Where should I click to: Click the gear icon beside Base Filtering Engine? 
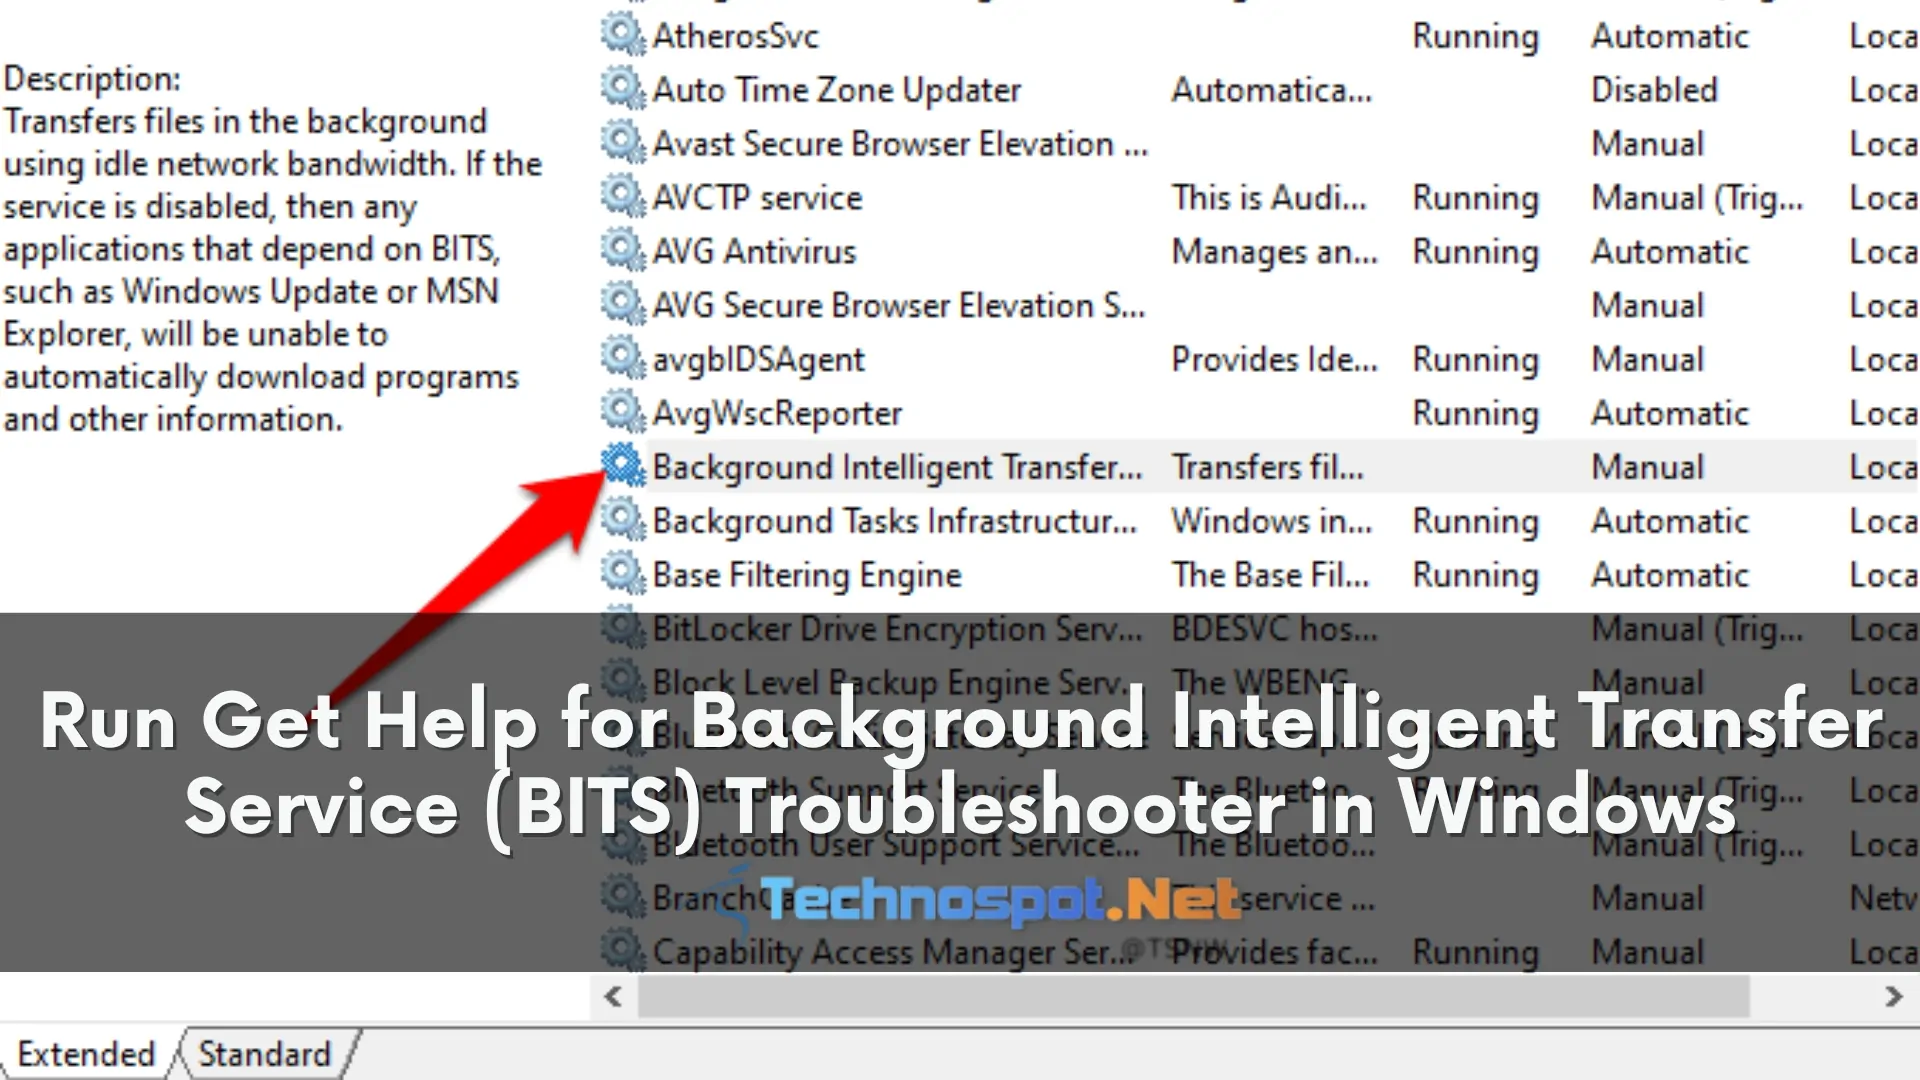click(623, 575)
